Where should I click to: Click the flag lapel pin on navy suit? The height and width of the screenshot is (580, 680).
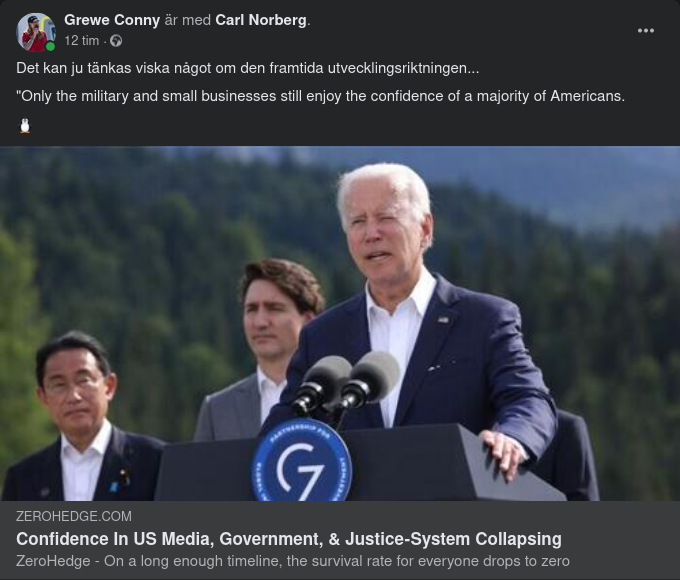point(443,320)
